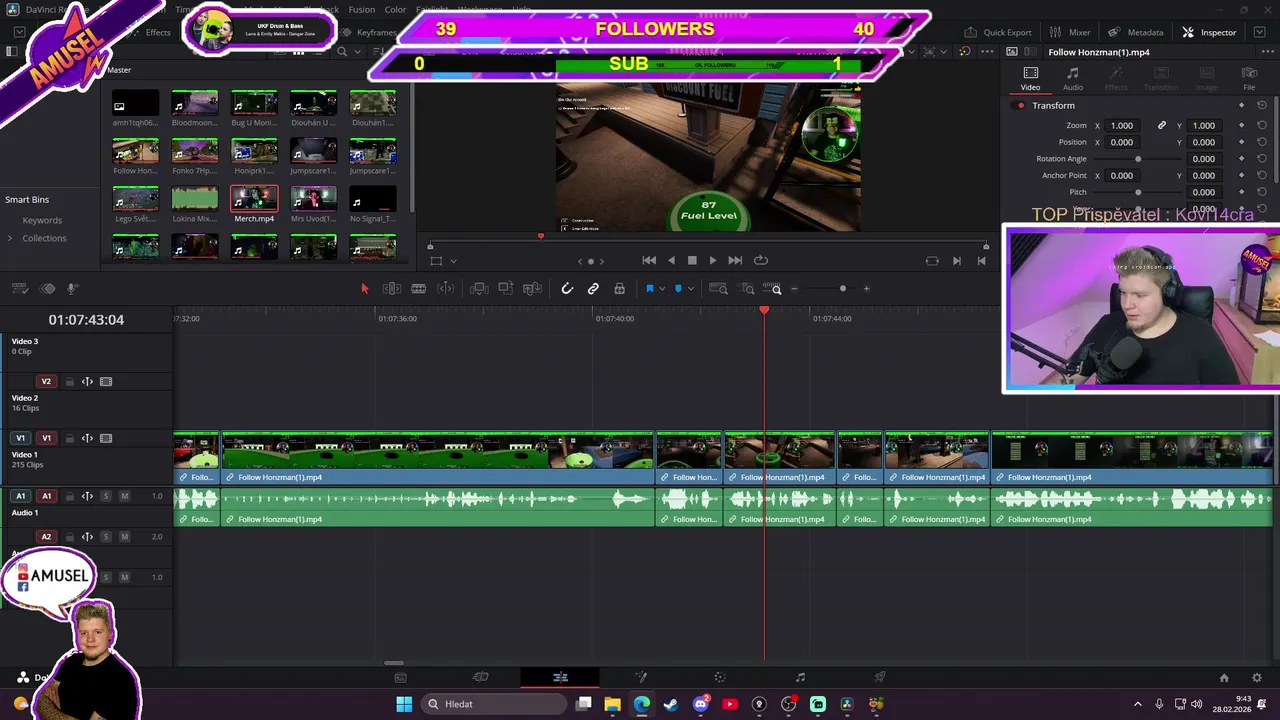Add keyframe for Zoom parameter

(1242, 125)
